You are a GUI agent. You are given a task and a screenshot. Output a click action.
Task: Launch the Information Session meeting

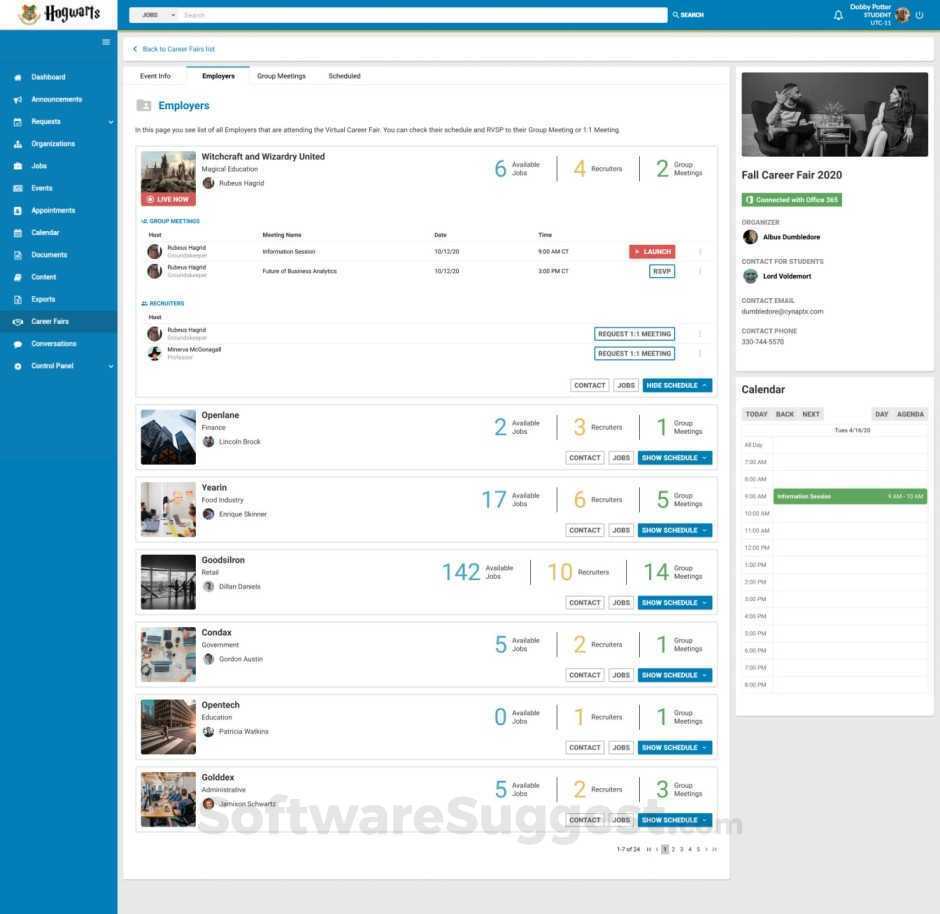click(652, 251)
